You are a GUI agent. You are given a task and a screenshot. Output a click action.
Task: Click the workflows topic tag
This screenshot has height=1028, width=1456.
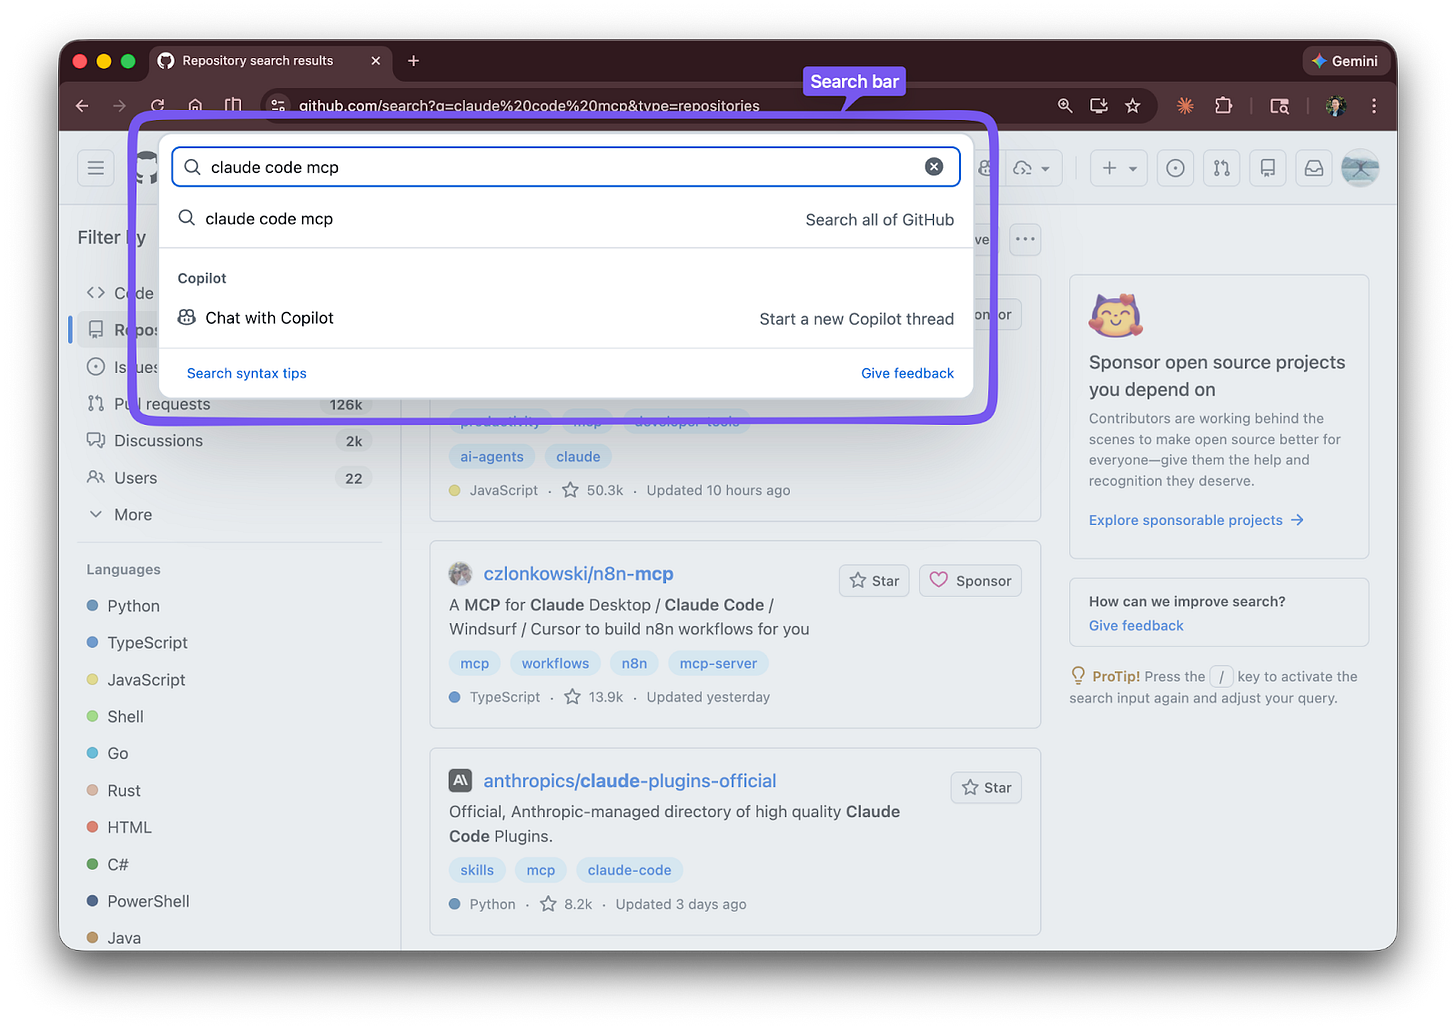tap(555, 664)
